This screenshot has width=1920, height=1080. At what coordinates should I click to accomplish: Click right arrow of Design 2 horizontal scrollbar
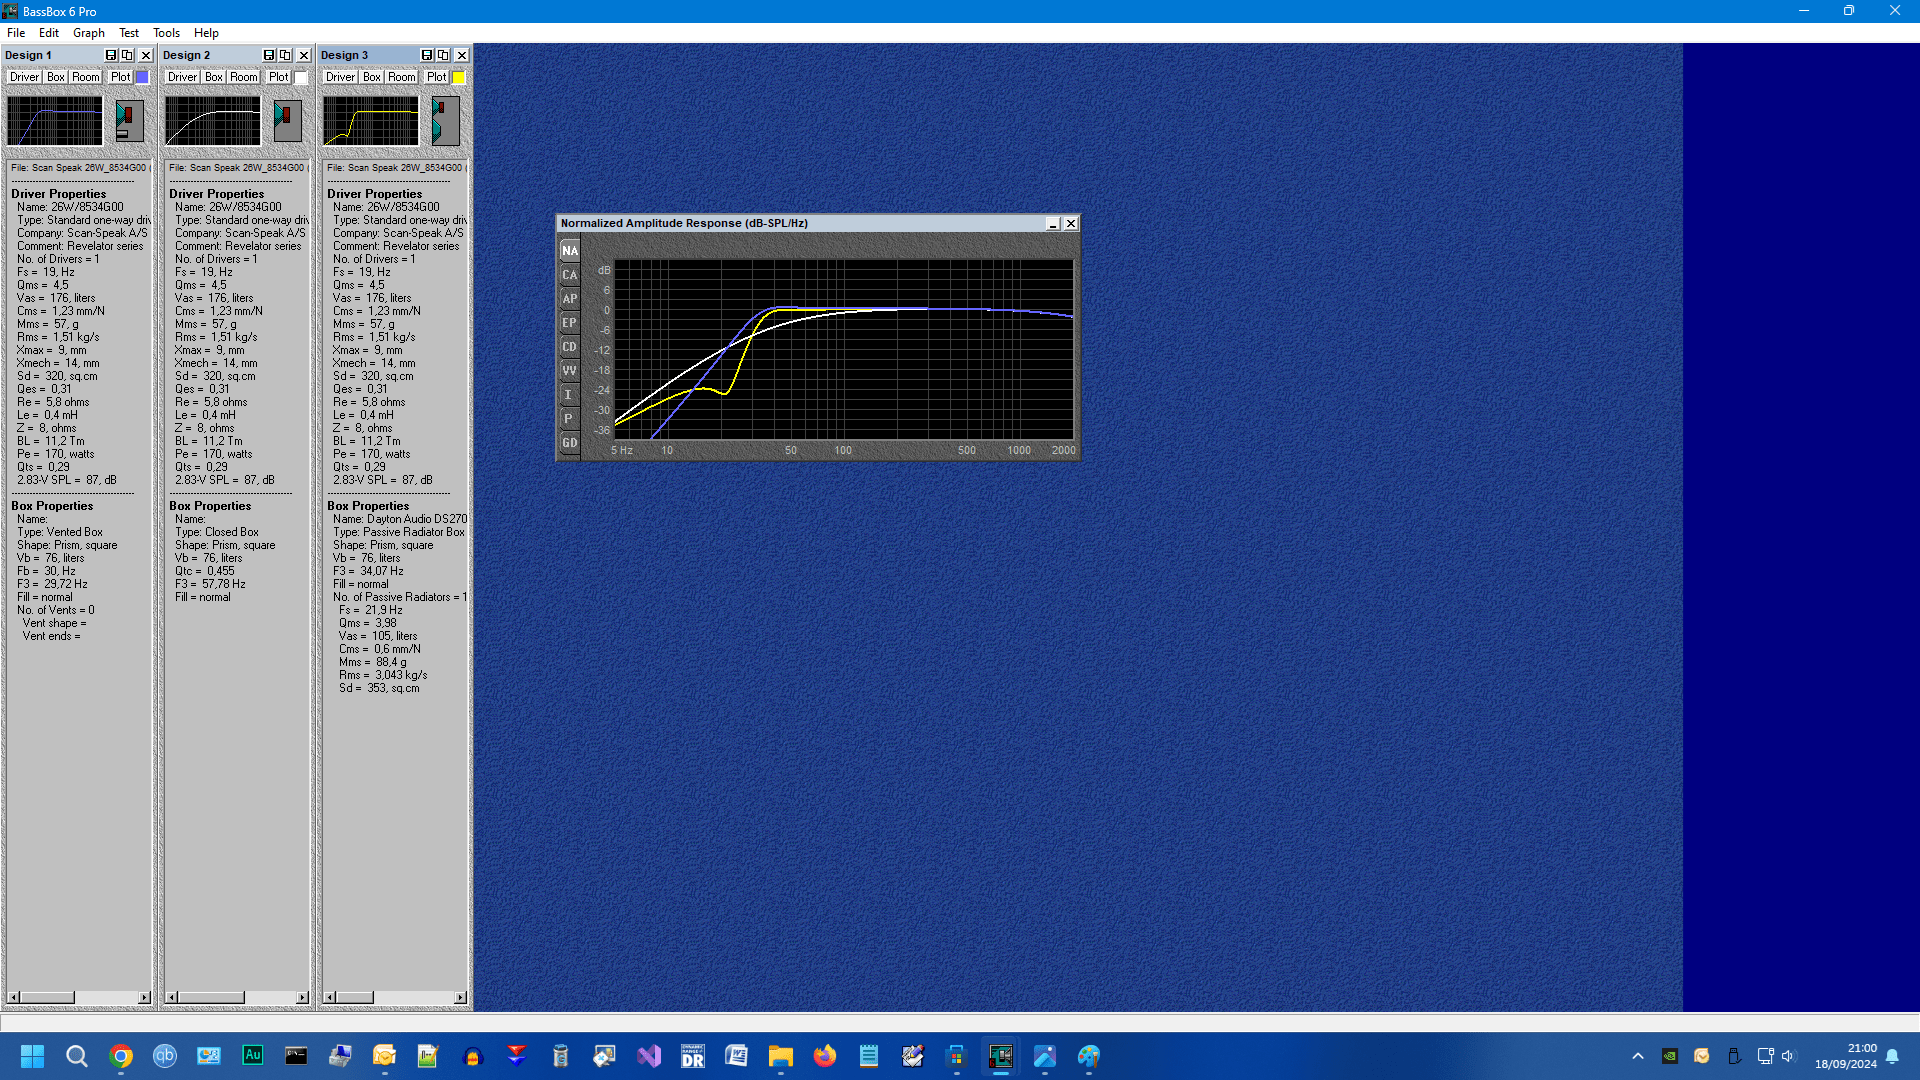click(302, 997)
